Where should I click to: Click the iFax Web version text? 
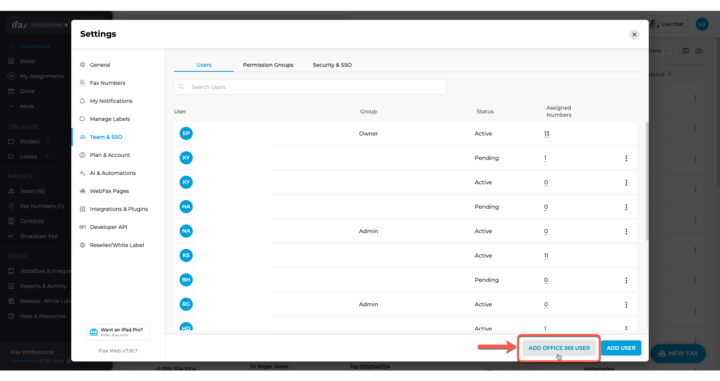pyautogui.click(x=118, y=351)
